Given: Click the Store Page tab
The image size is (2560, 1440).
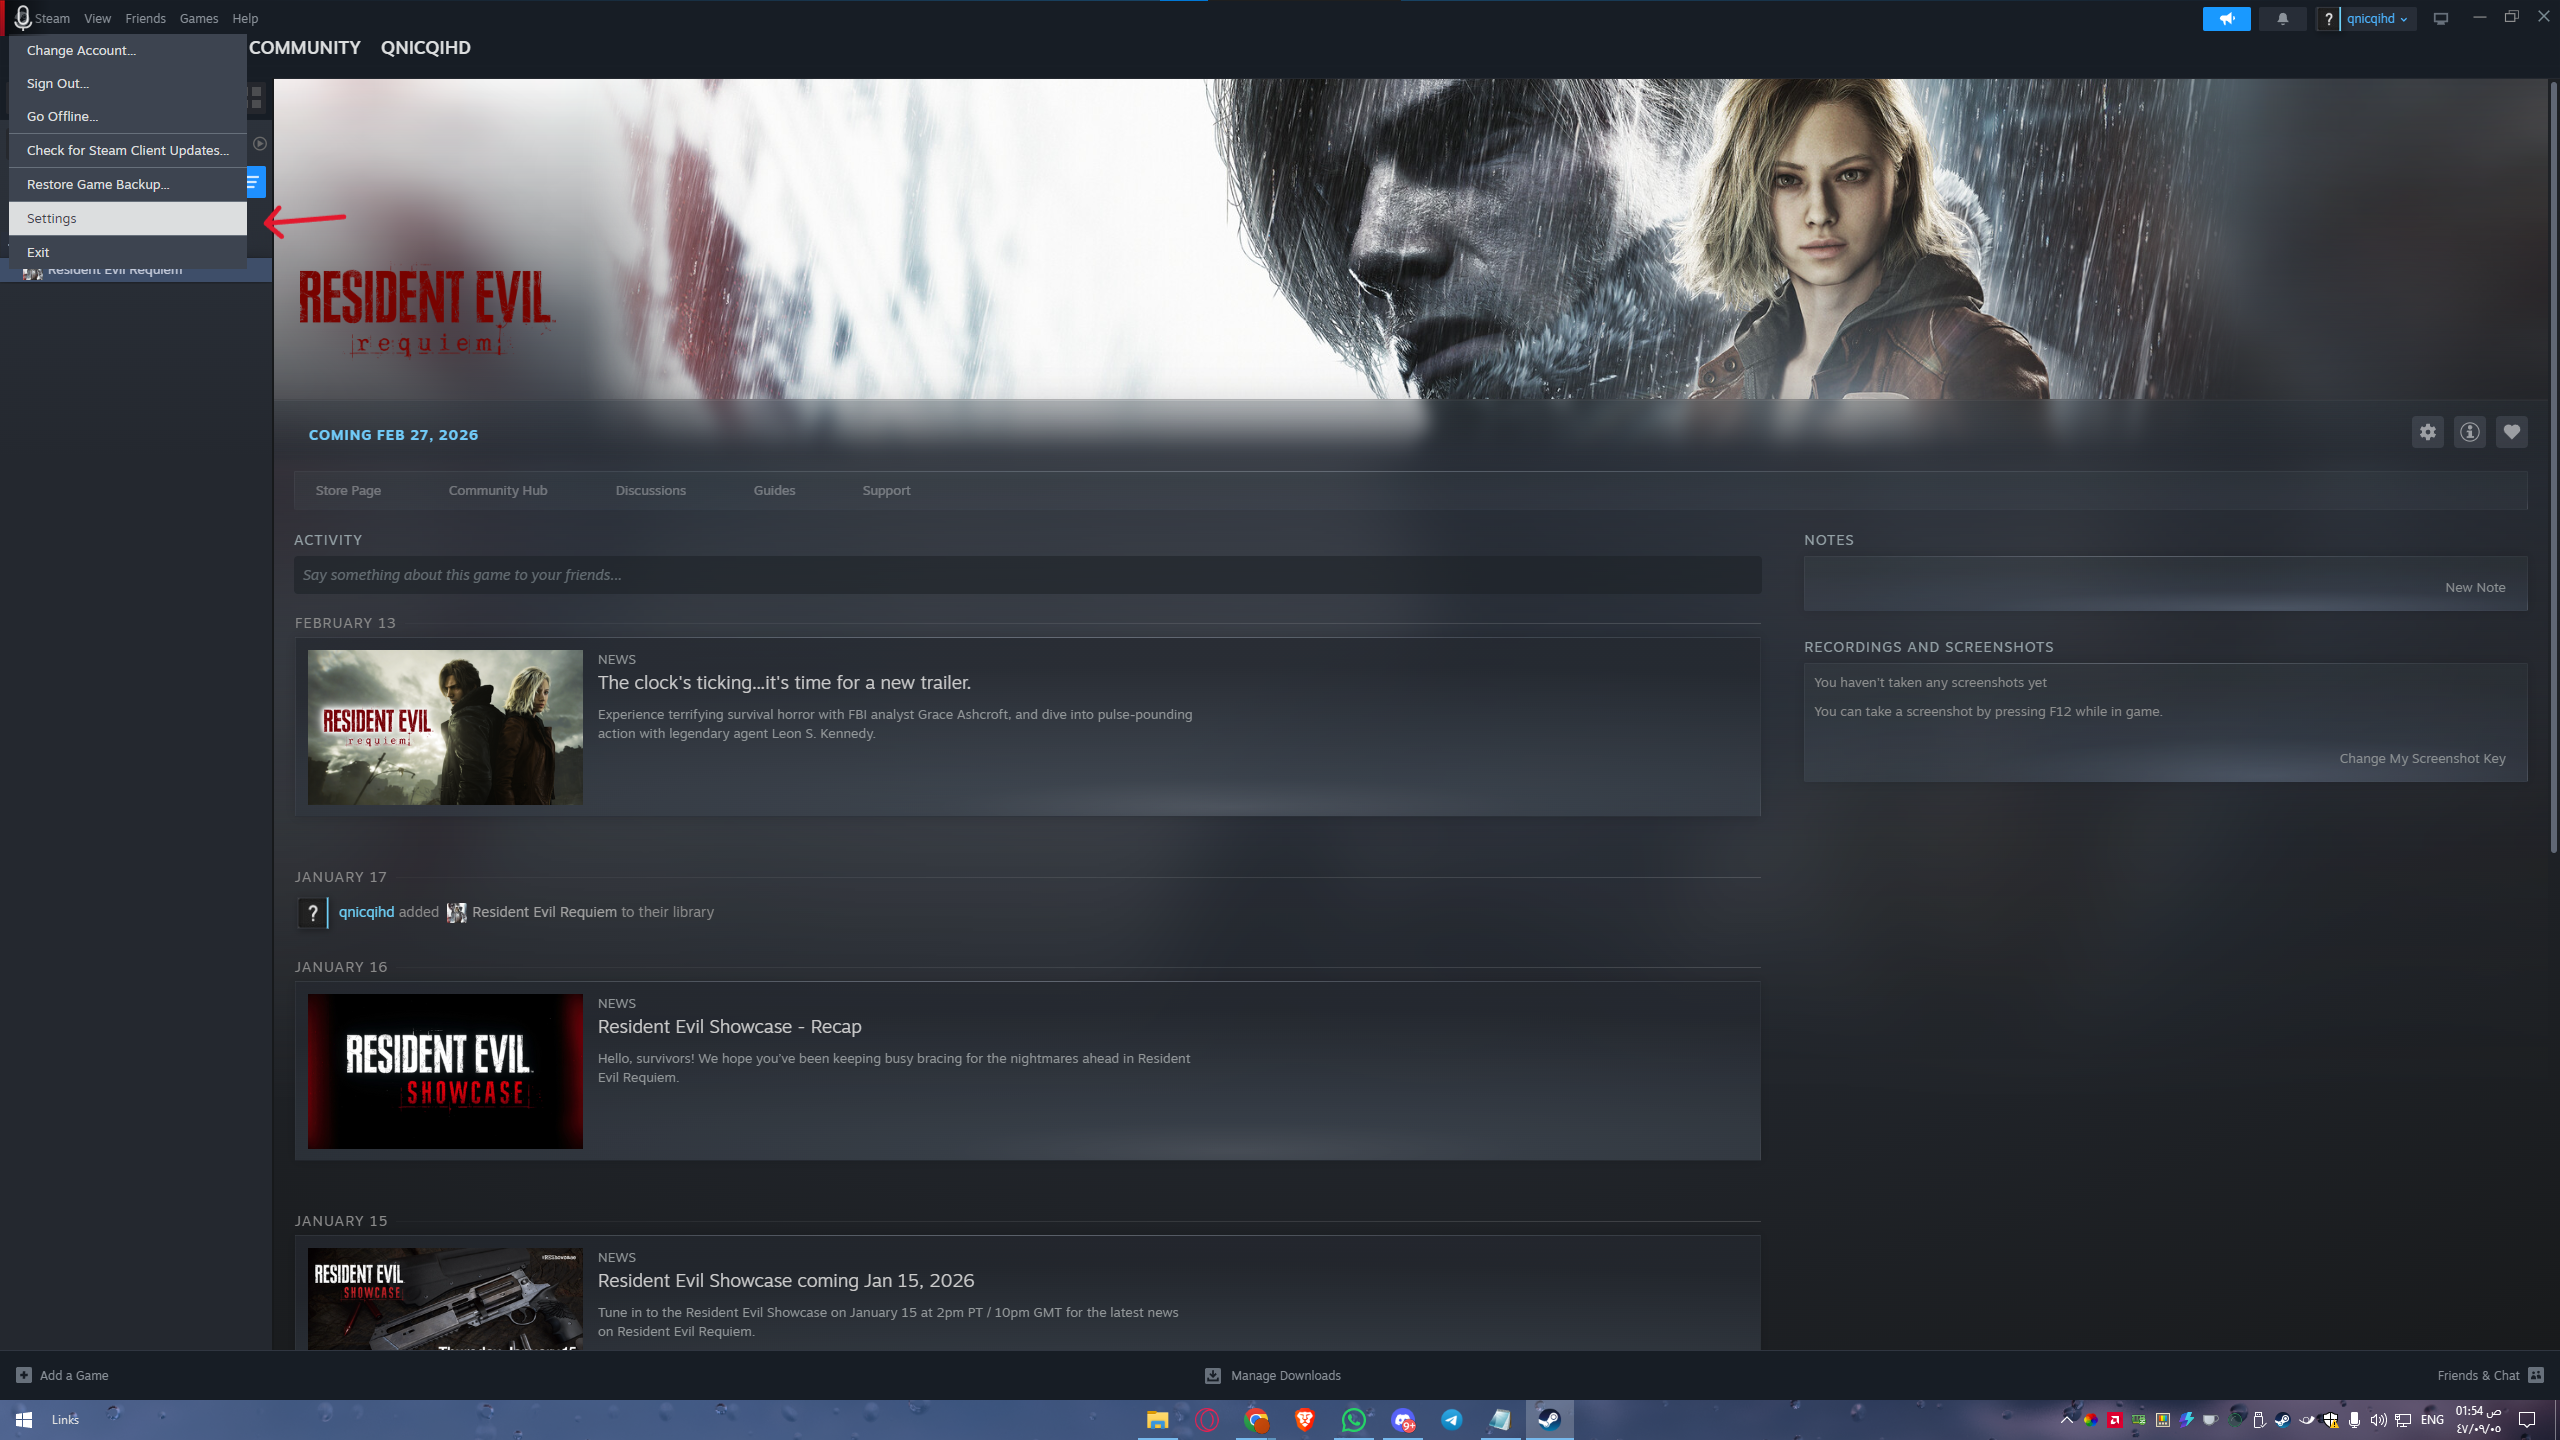Looking at the screenshot, I should click(x=348, y=490).
